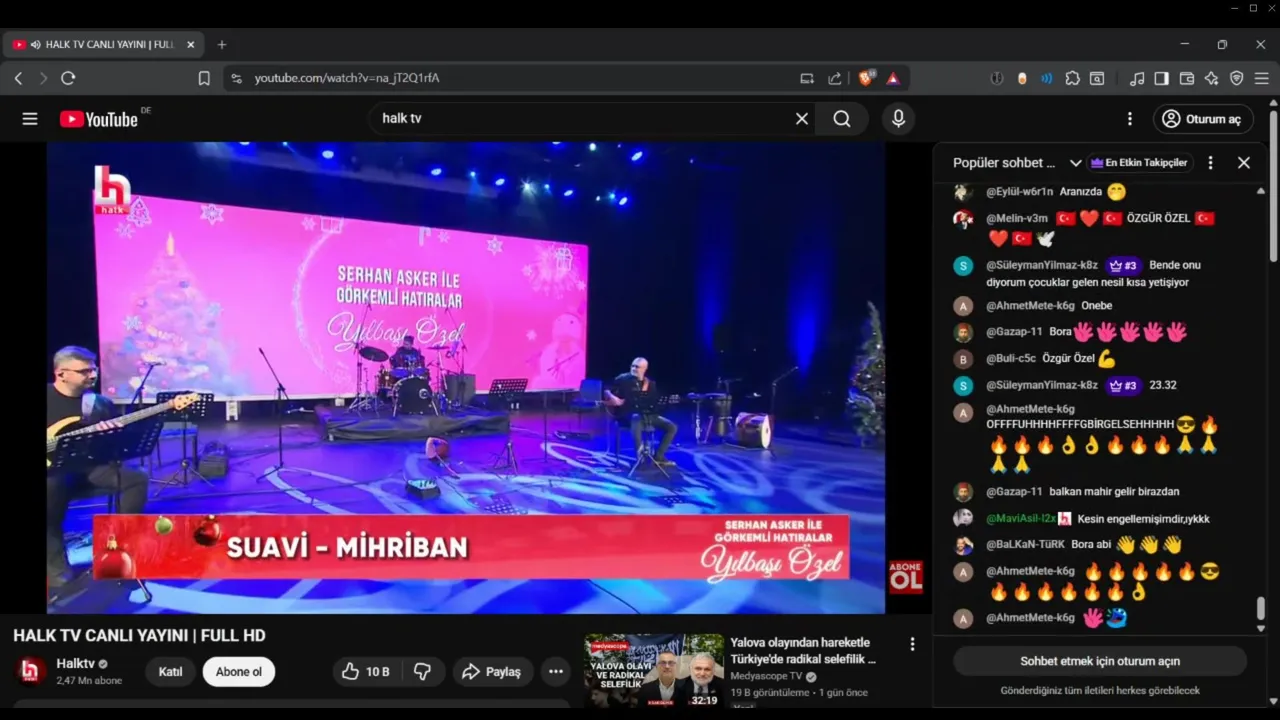The image size is (1280, 720).
Task: Open Brave Wallet icon
Action: coord(1187,78)
